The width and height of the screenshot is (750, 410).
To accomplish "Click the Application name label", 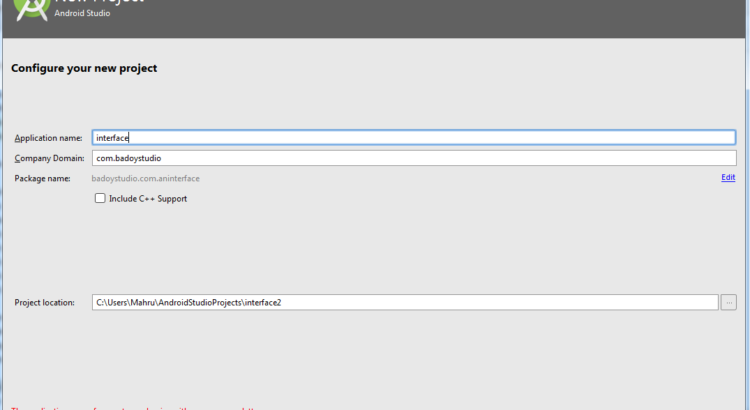I will coord(48,138).
